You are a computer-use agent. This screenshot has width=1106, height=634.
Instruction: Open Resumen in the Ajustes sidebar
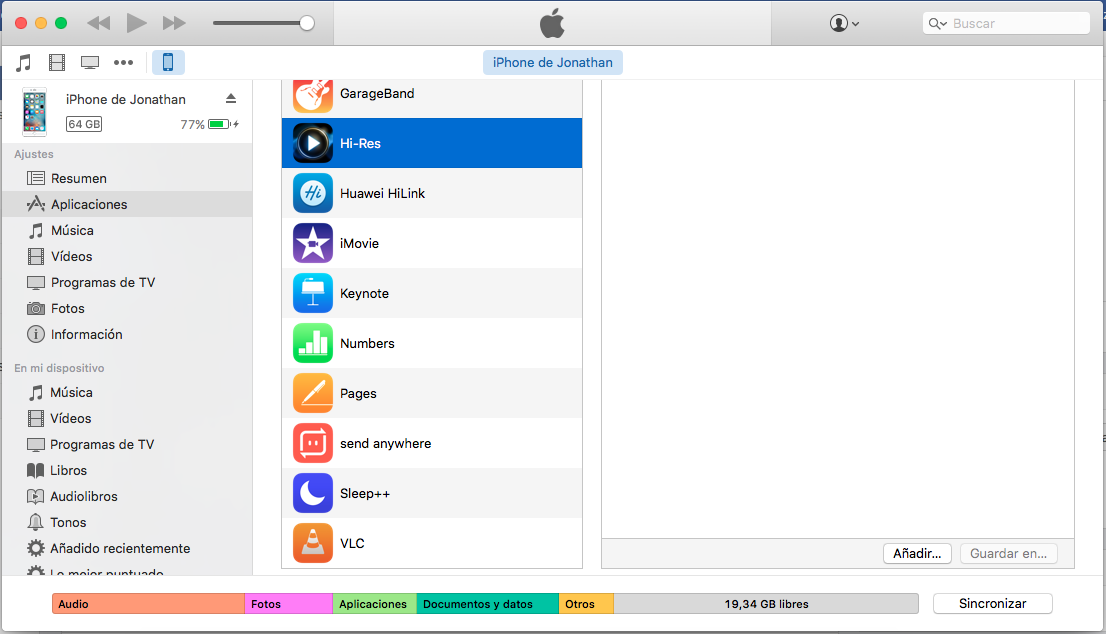[78, 178]
